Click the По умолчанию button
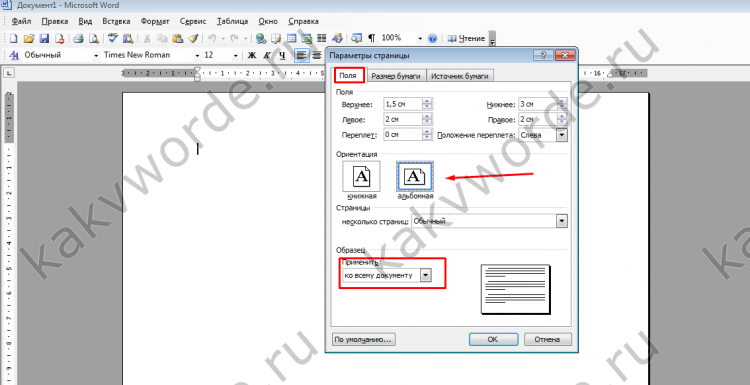Viewport: 750px width, 385px height. click(363, 339)
